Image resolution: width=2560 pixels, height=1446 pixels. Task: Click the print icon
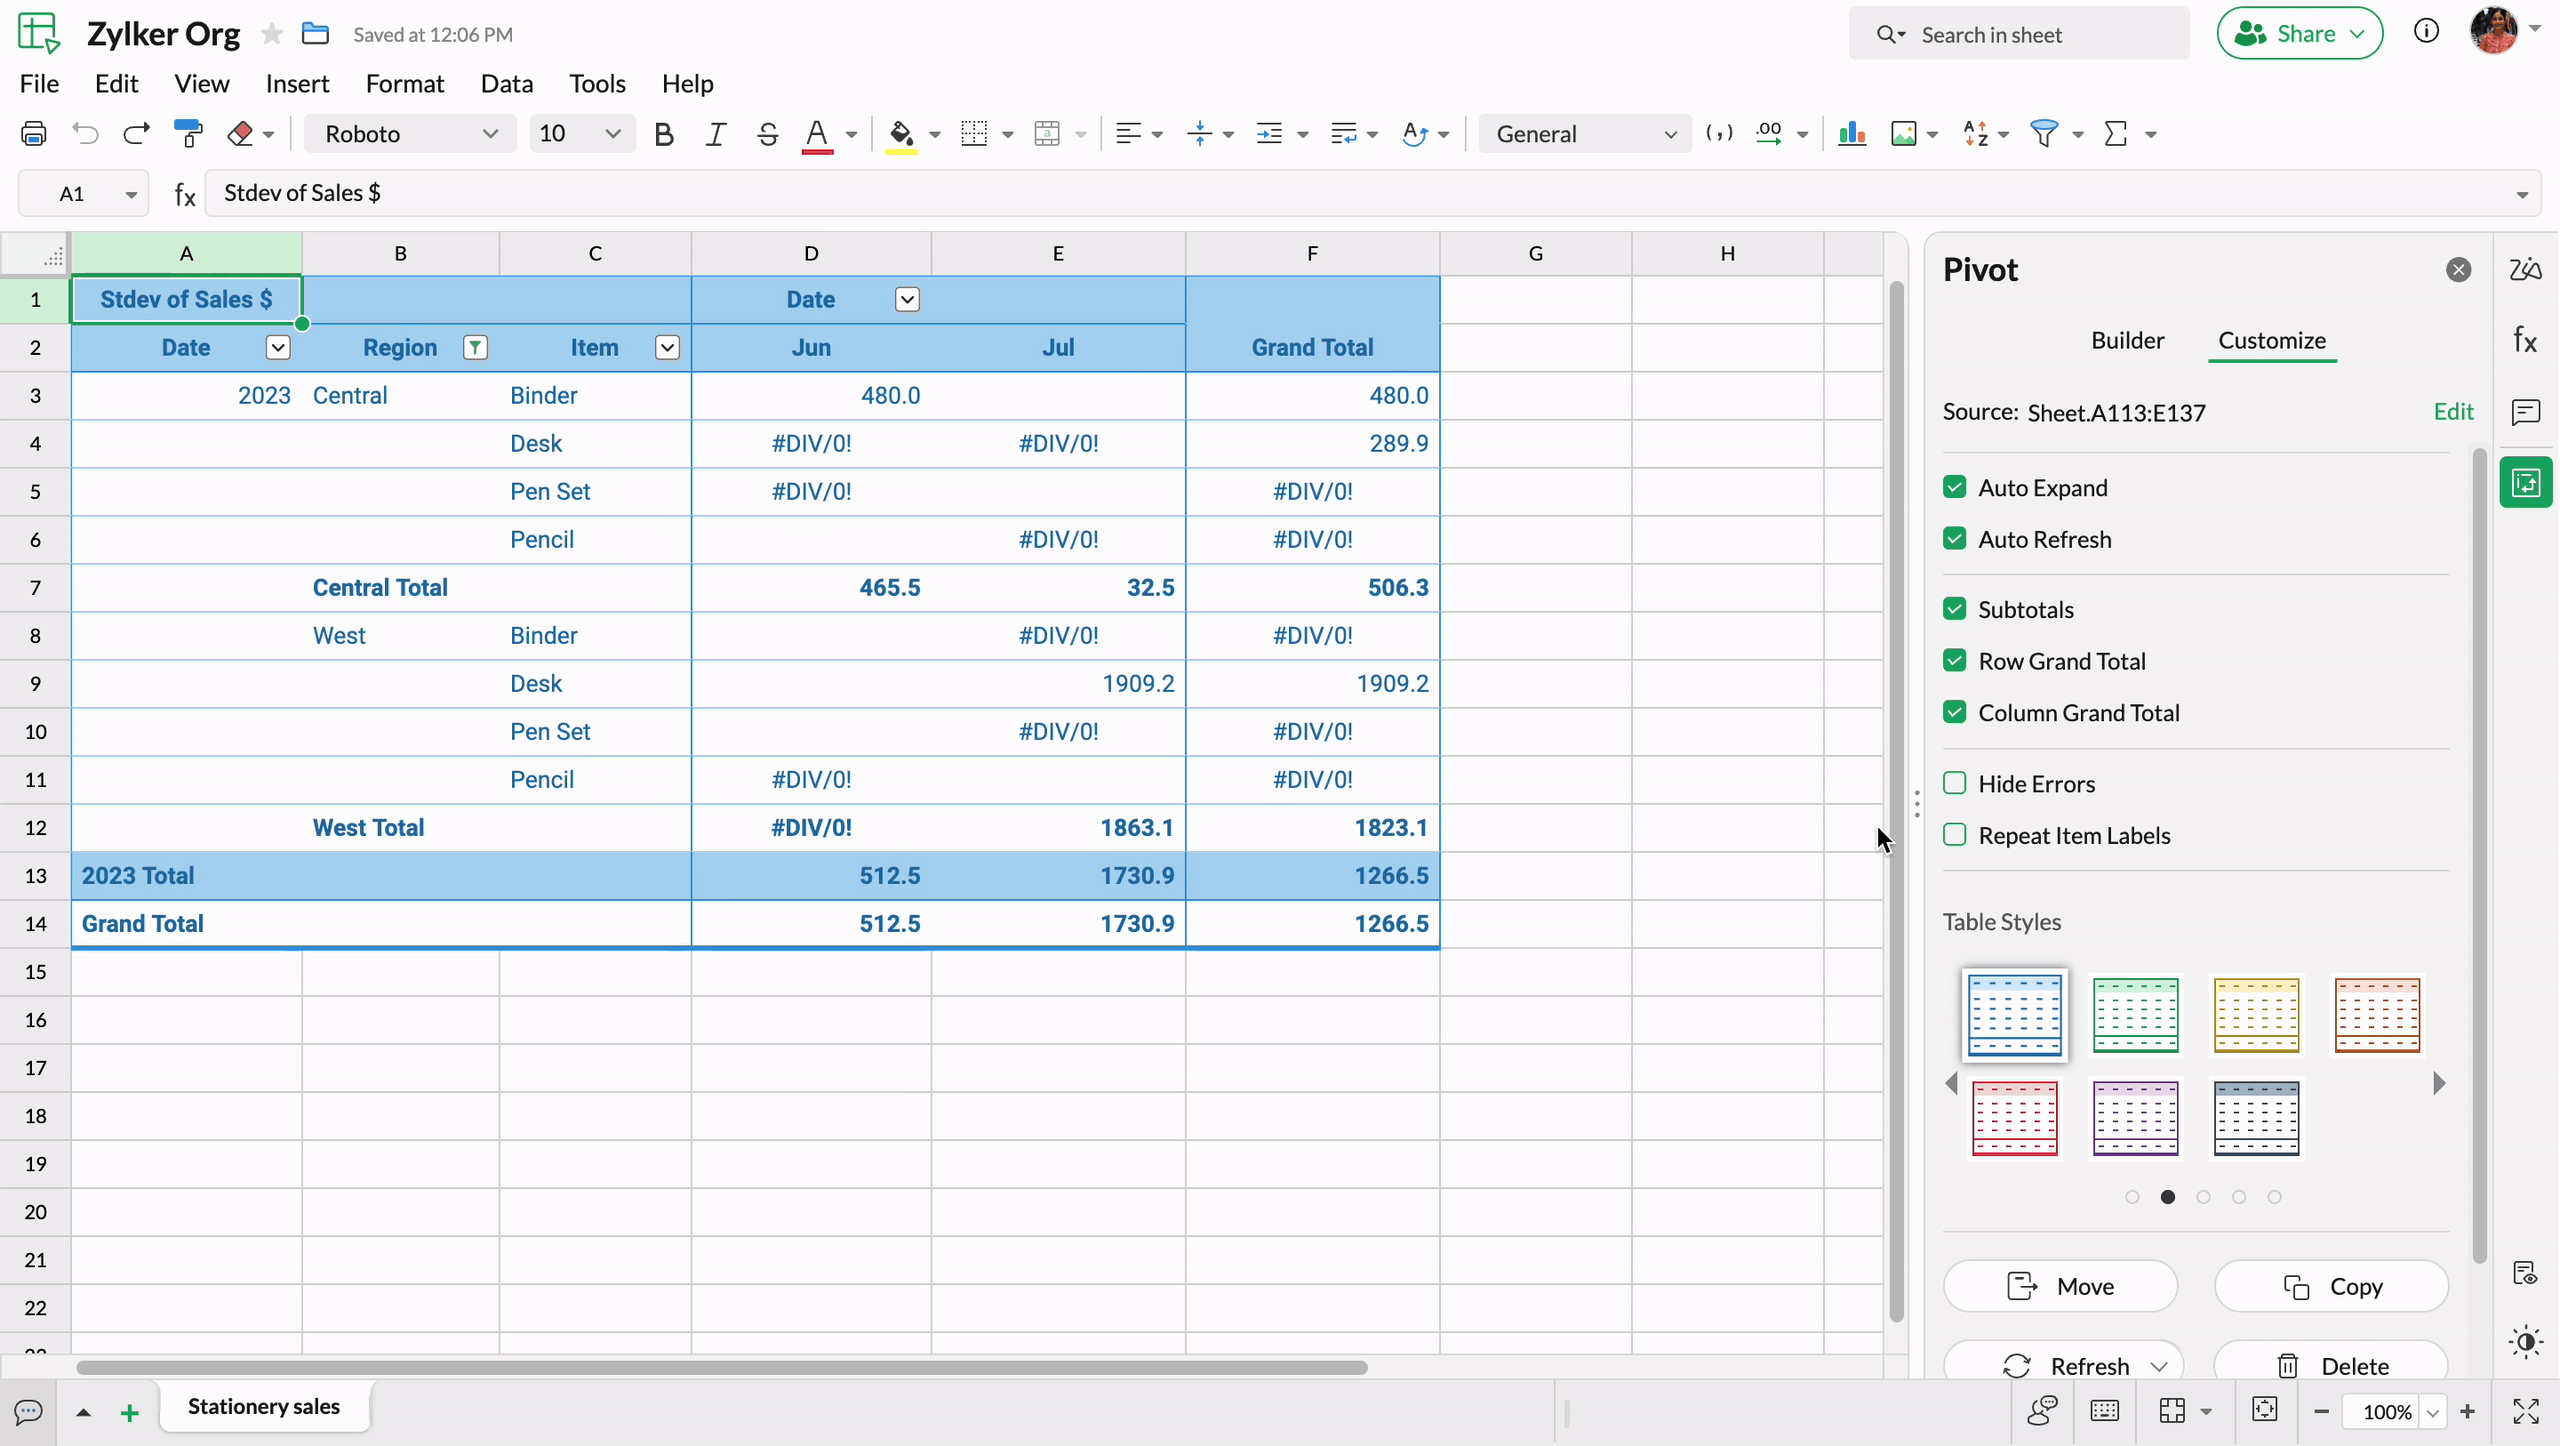(x=34, y=133)
